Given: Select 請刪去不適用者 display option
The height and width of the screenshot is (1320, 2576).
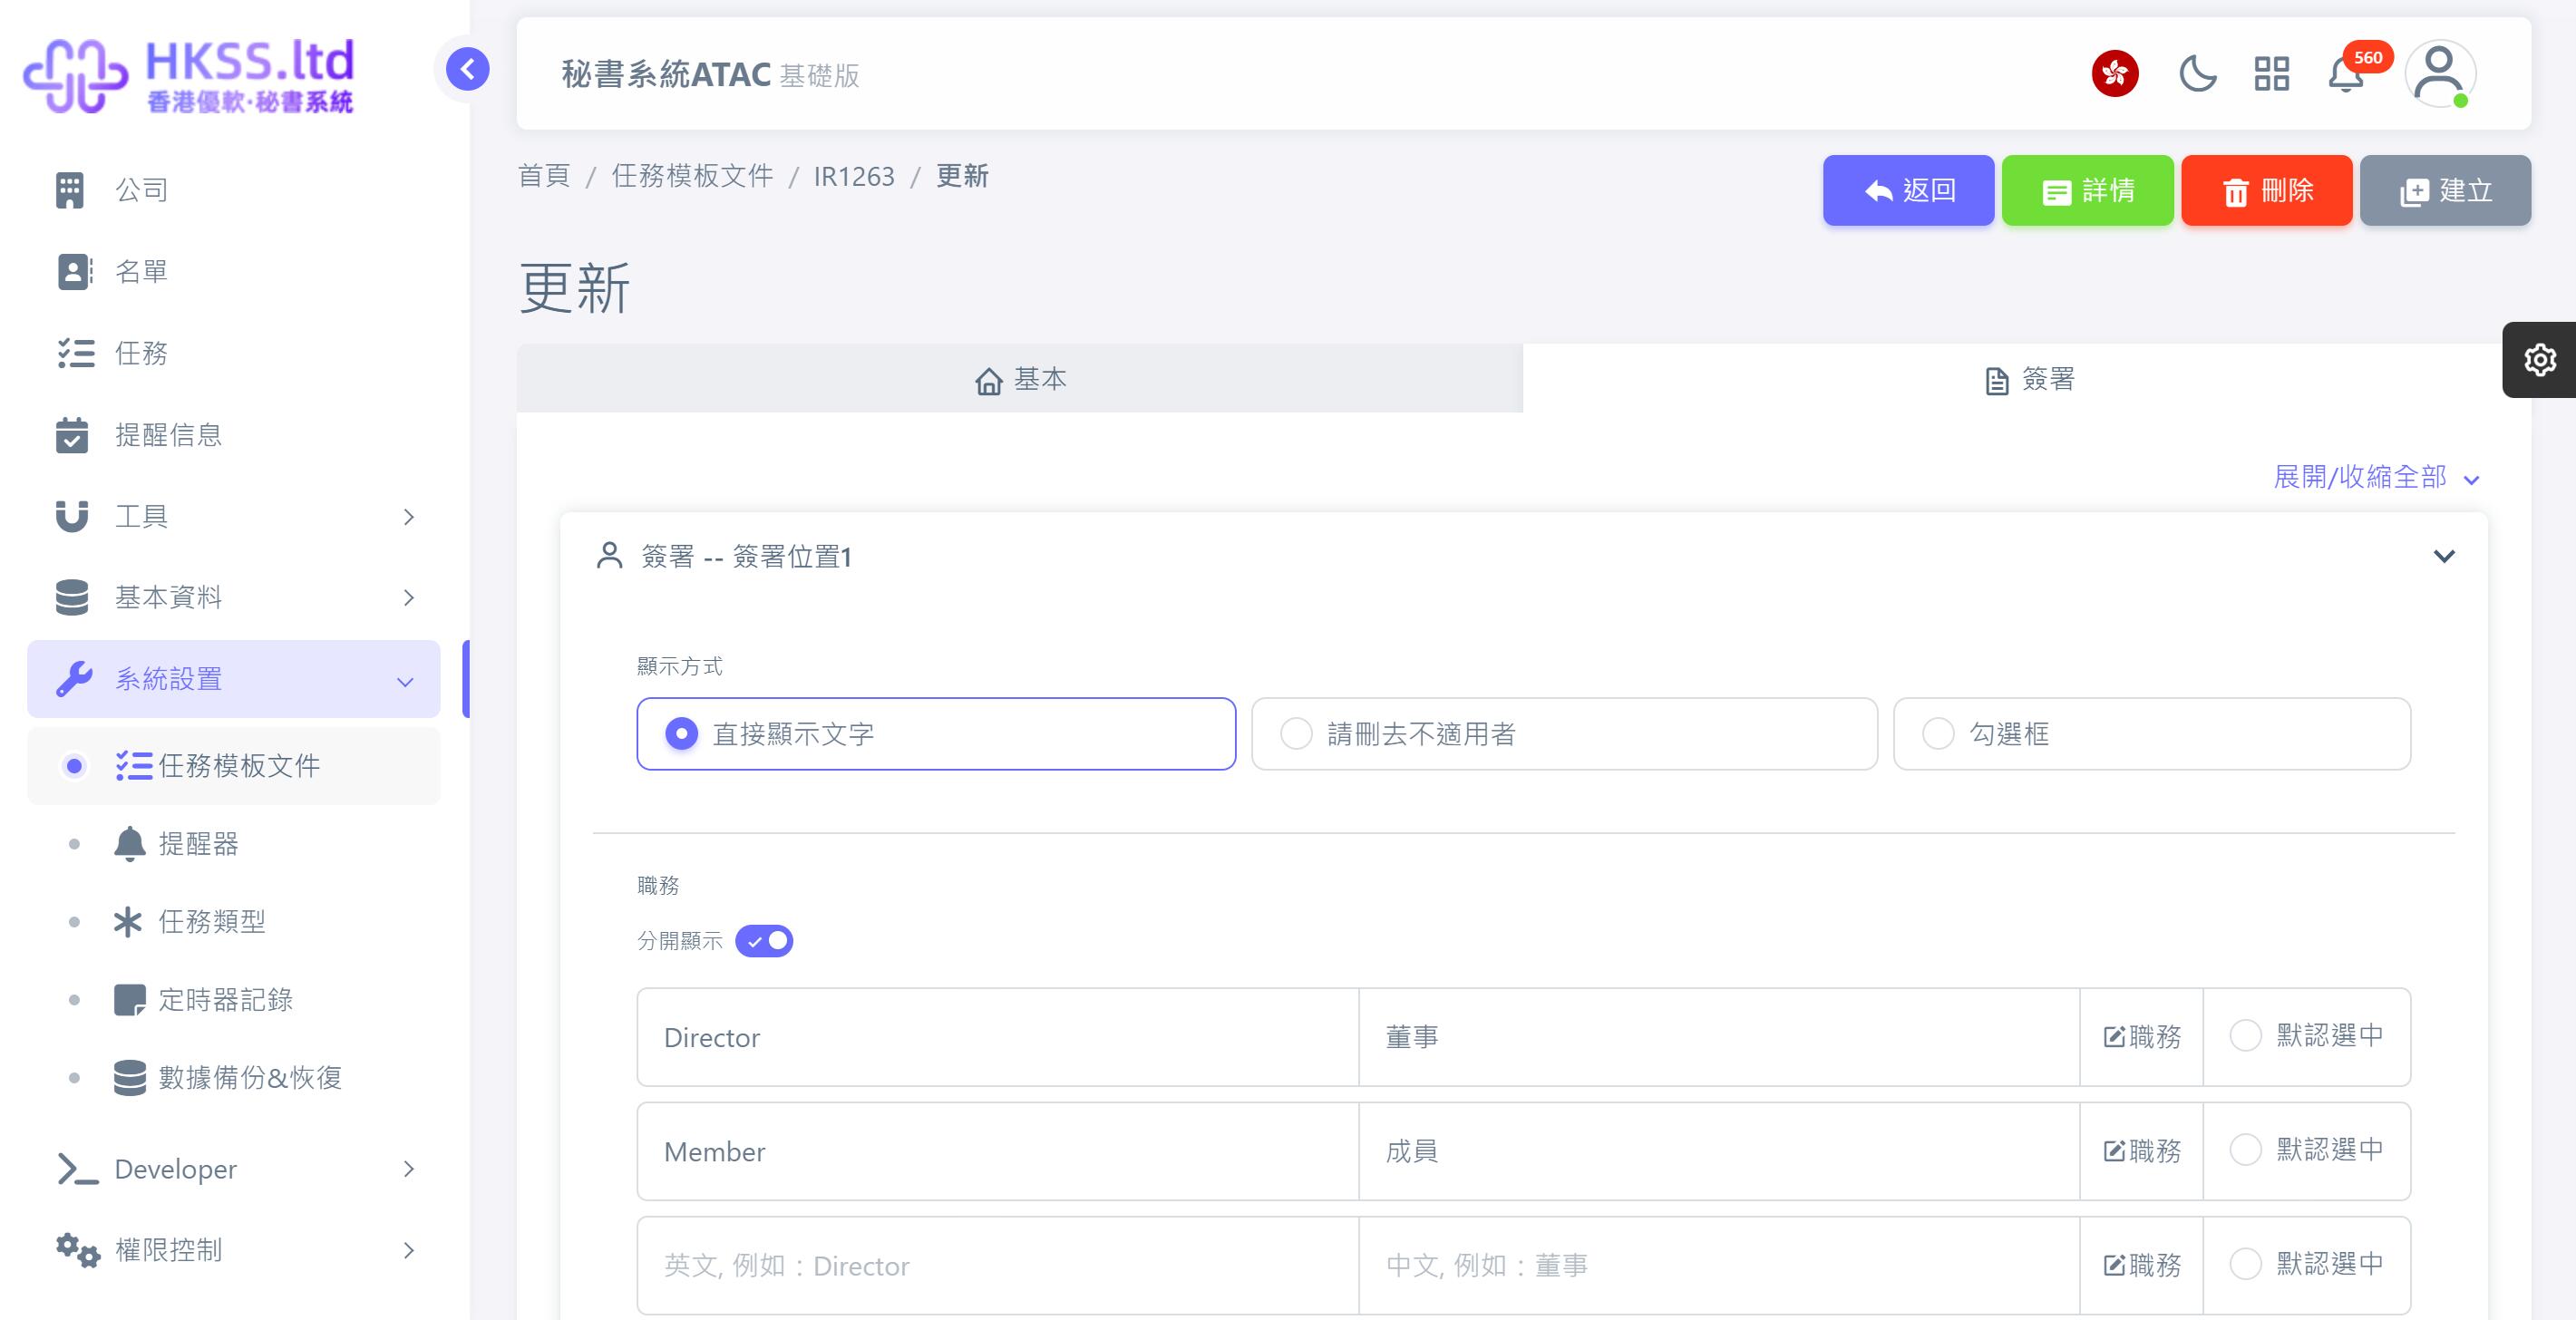Looking at the screenshot, I should coord(1564,734).
